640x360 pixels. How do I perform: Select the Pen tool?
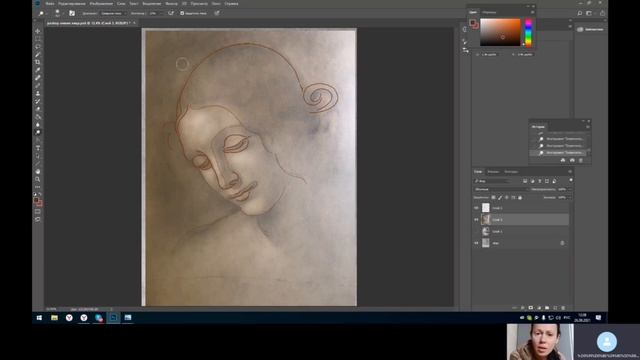click(x=38, y=140)
